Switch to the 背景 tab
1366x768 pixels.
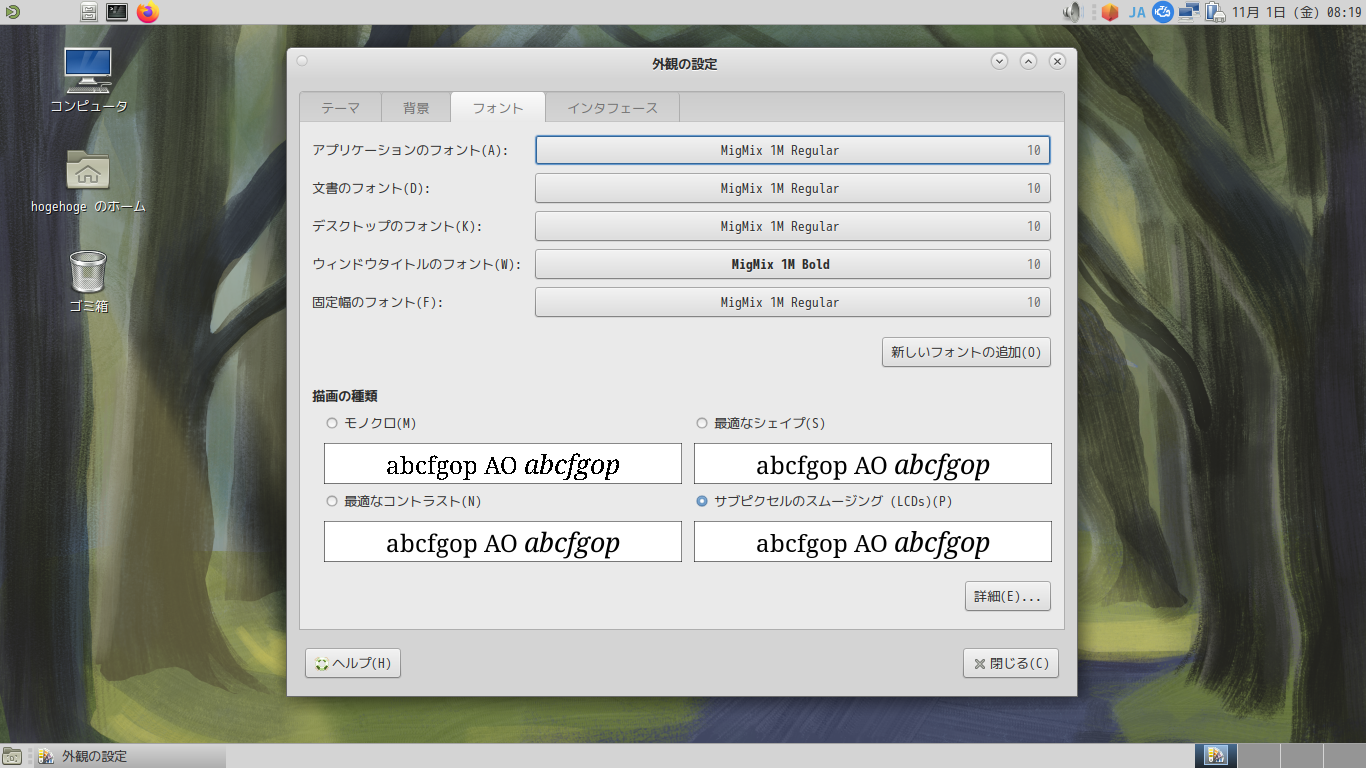coord(416,108)
